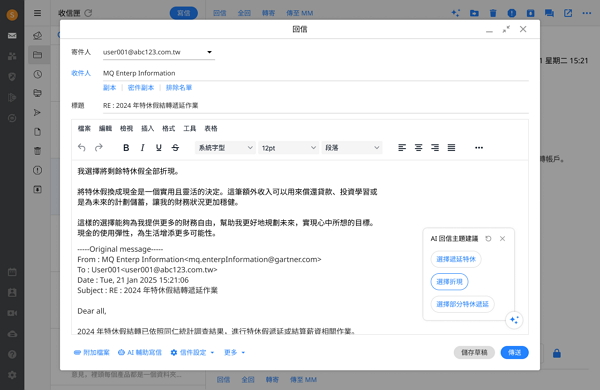Center align the text

pos(418,148)
